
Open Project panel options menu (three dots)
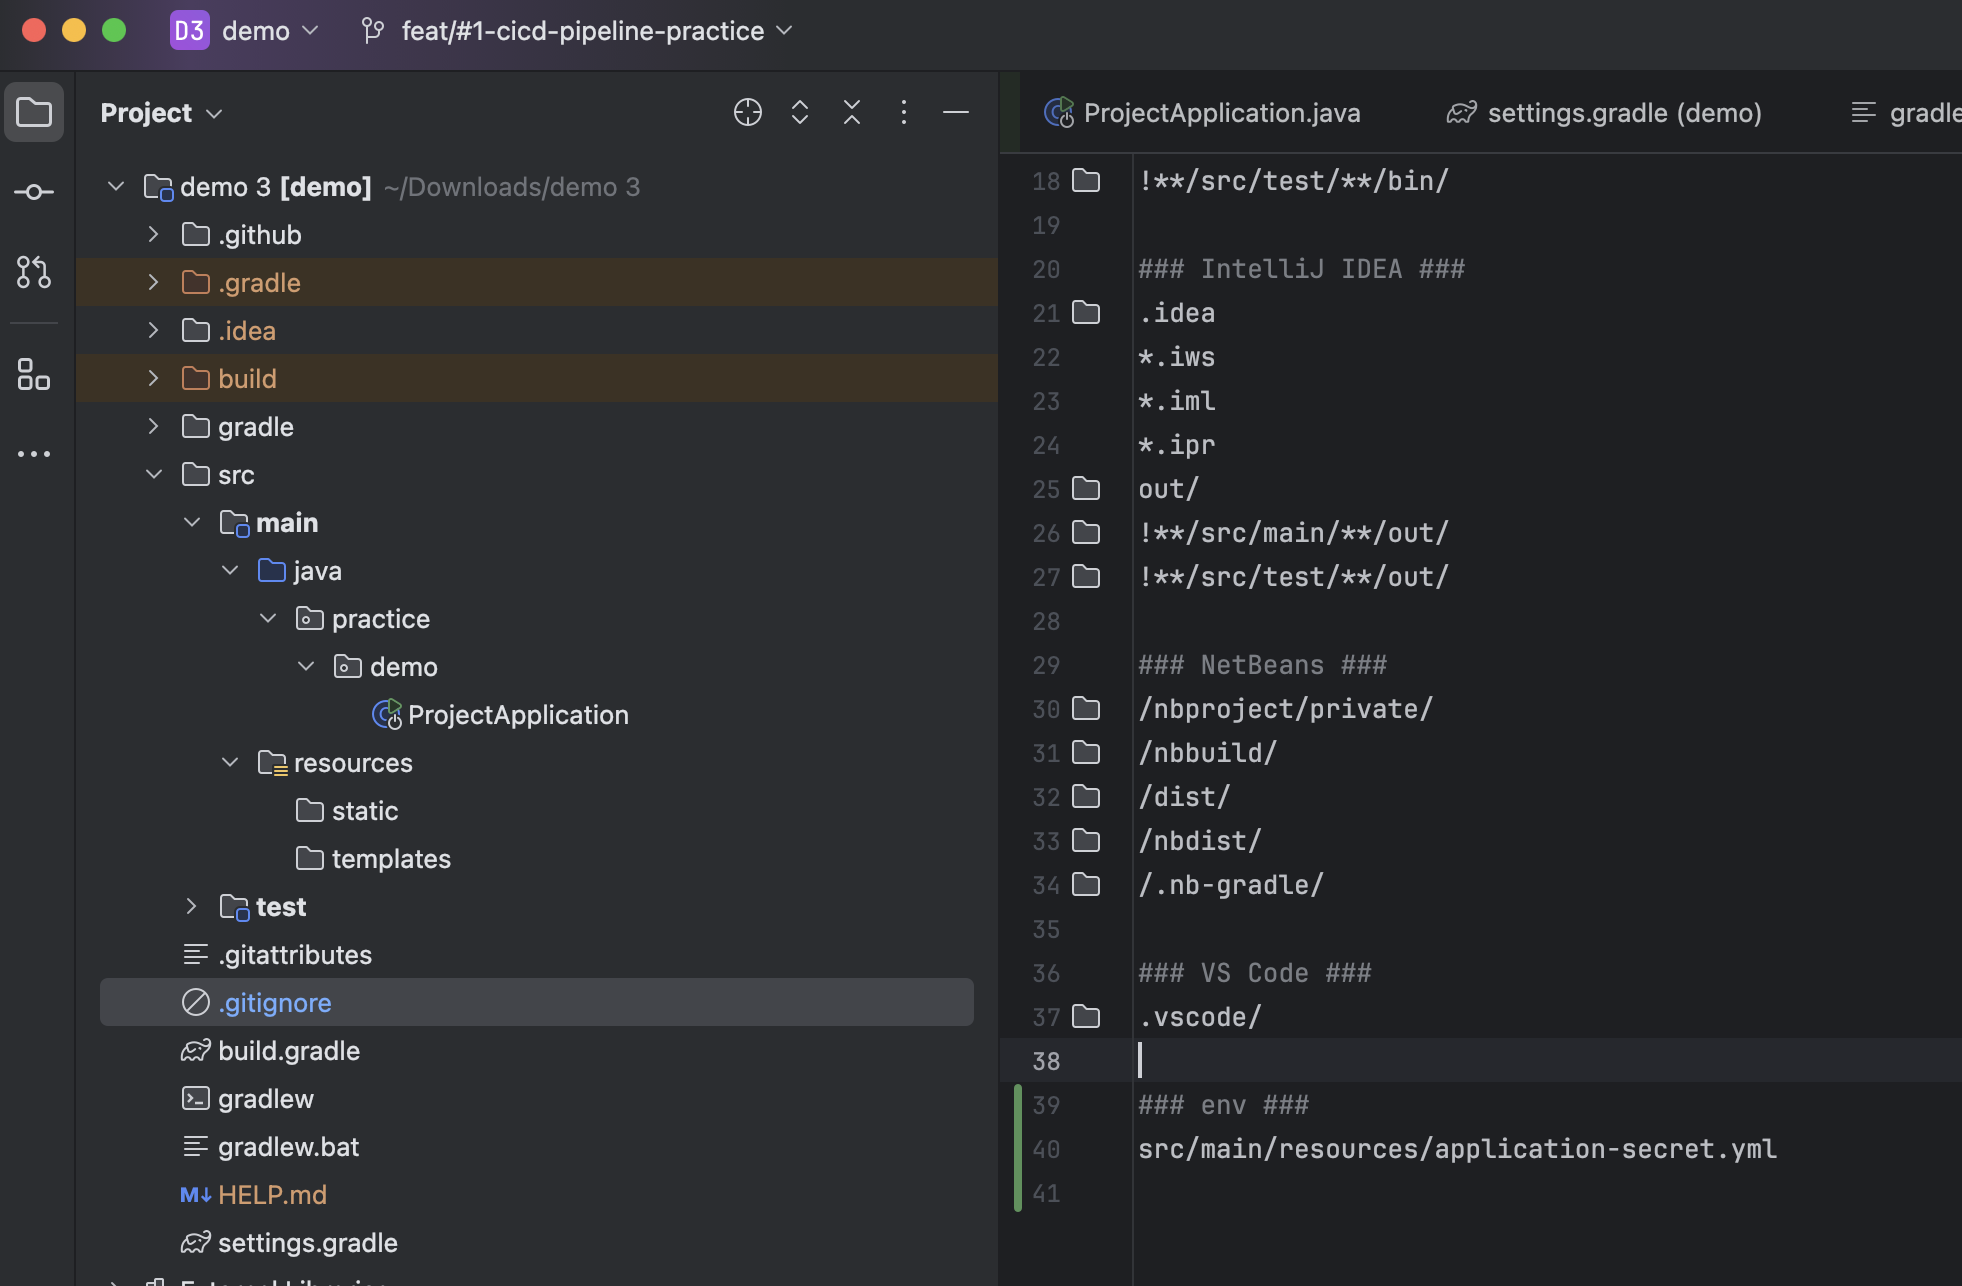click(903, 112)
